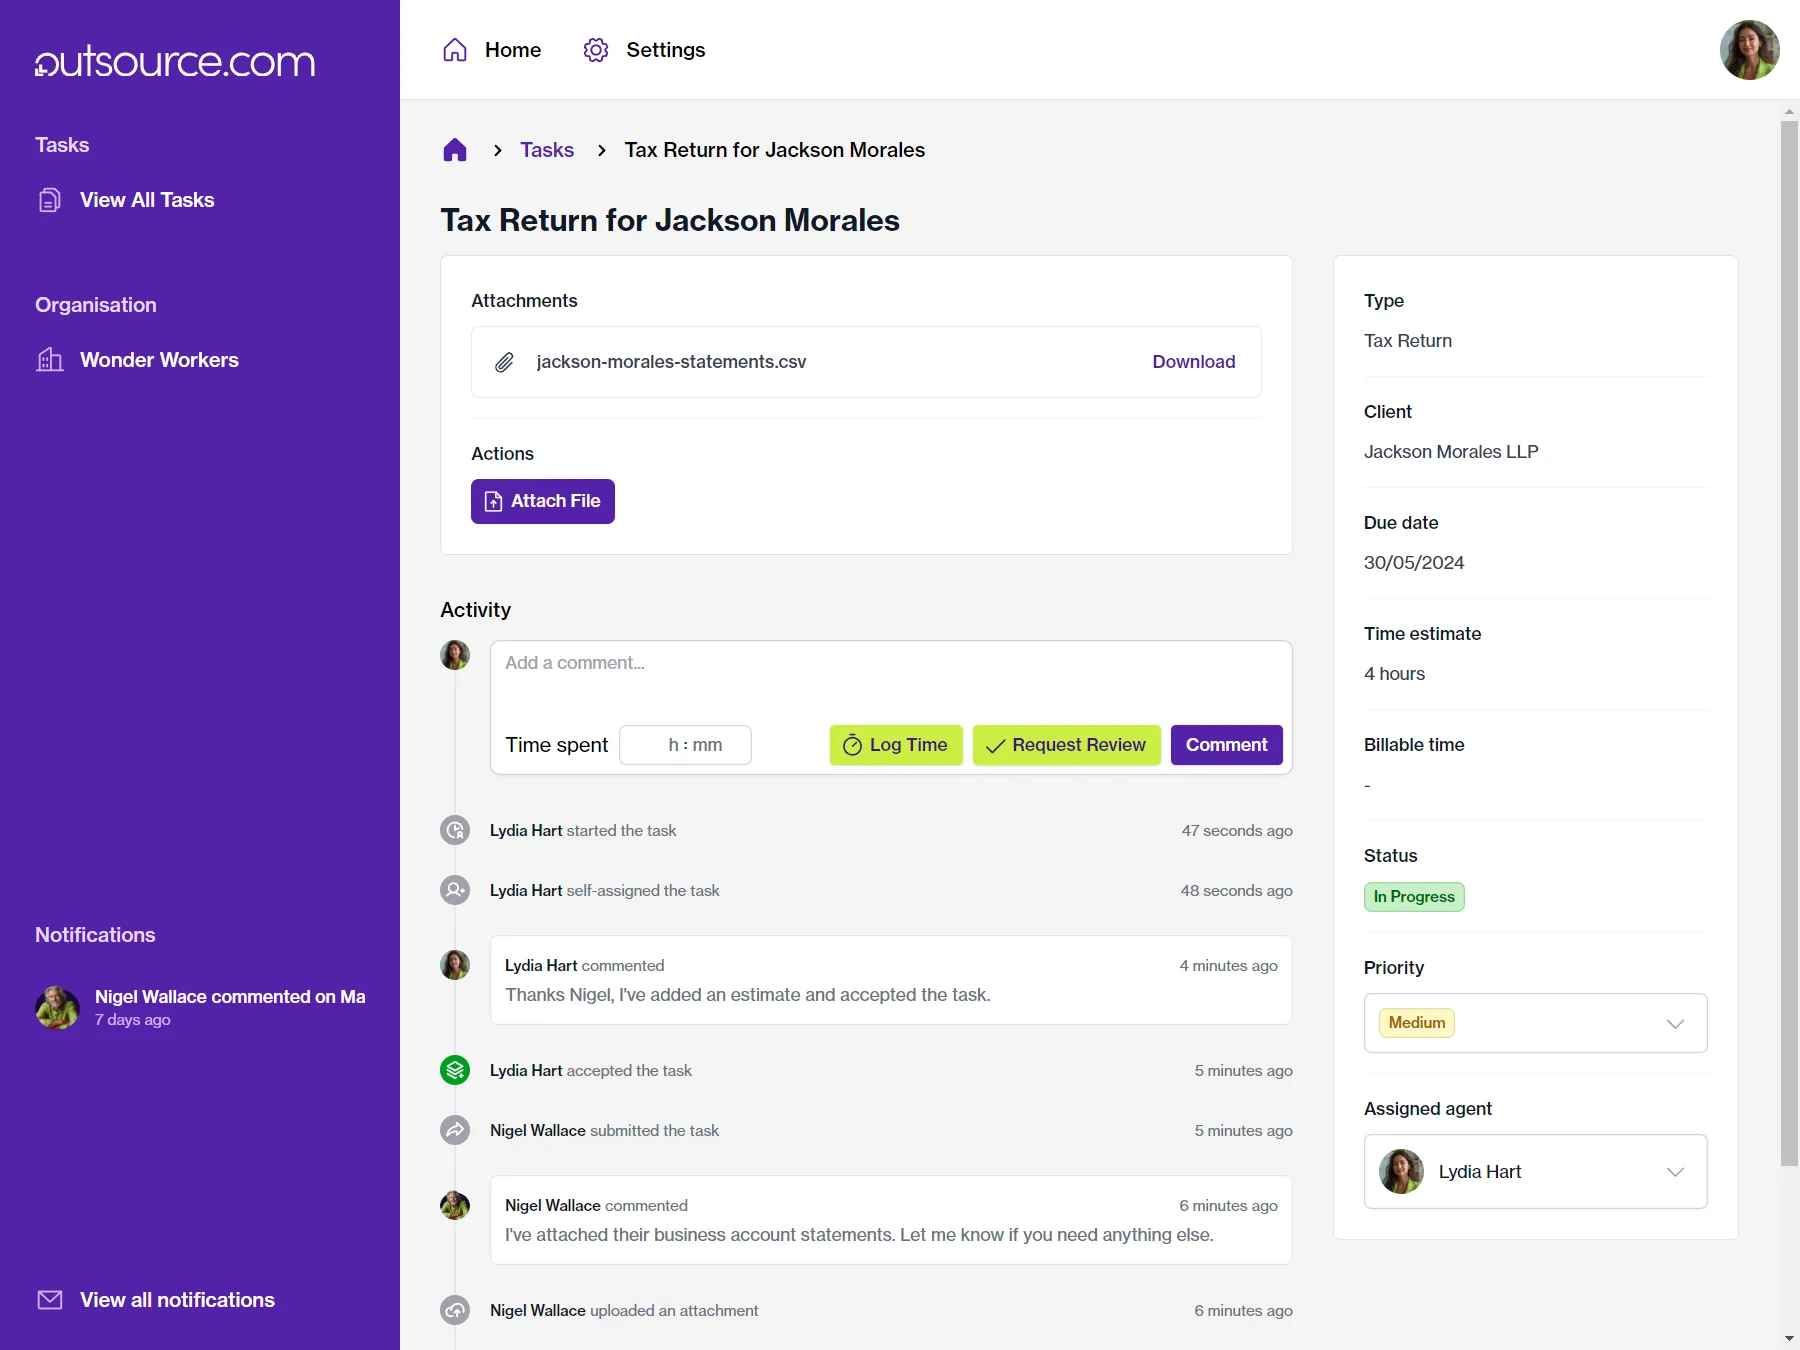This screenshot has height=1350, width=1800.
Task: Submit with the Comment button
Action: click(x=1226, y=745)
